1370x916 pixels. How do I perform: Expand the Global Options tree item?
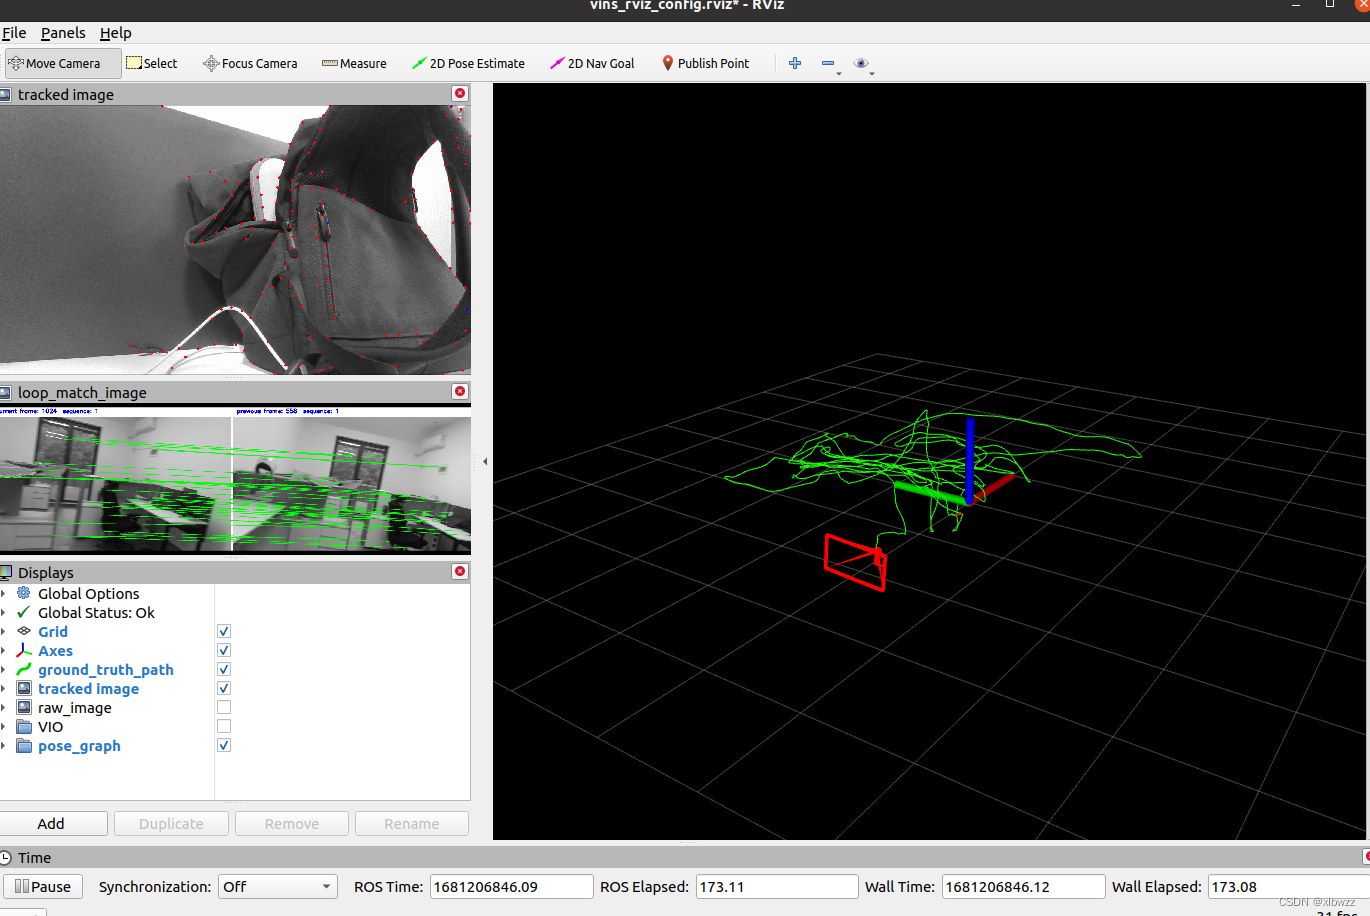point(7,593)
